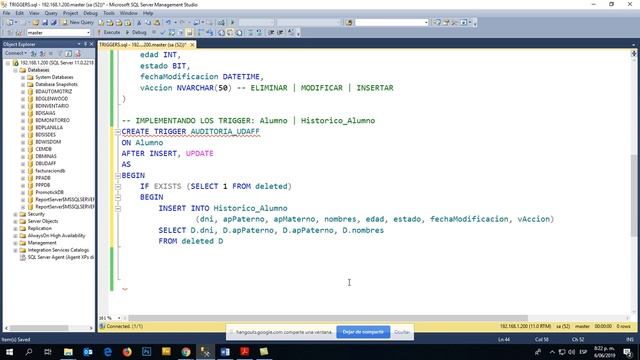Select the BDMONITOREO database
640x360 pixels.
pyautogui.click(x=52, y=120)
